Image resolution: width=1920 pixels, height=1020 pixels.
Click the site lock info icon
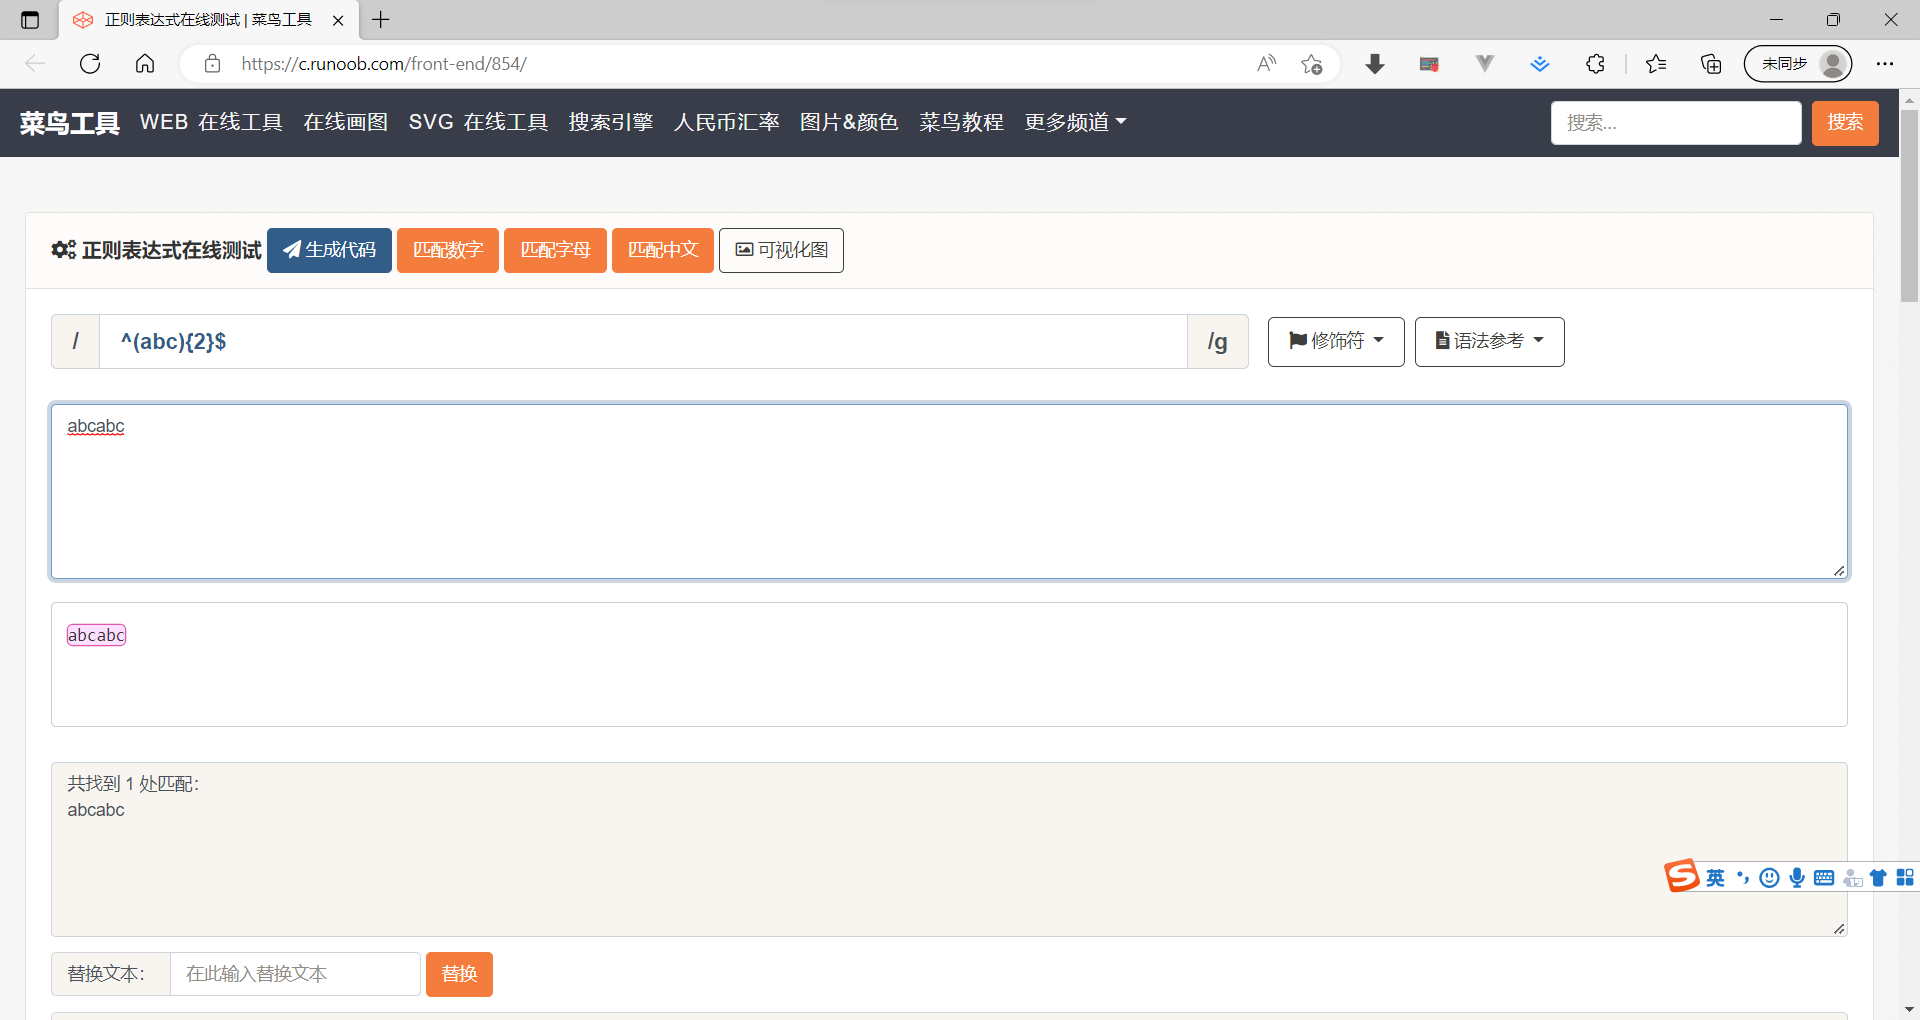pyautogui.click(x=212, y=64)
